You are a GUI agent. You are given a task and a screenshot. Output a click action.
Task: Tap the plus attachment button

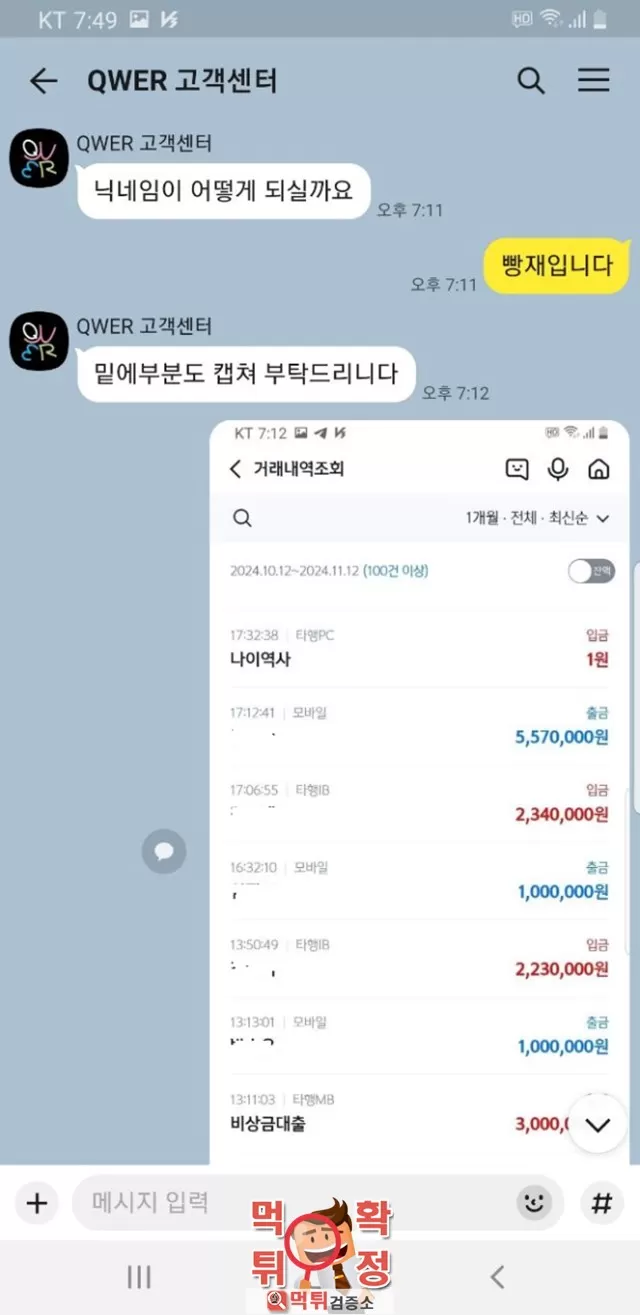point(37,1203)
